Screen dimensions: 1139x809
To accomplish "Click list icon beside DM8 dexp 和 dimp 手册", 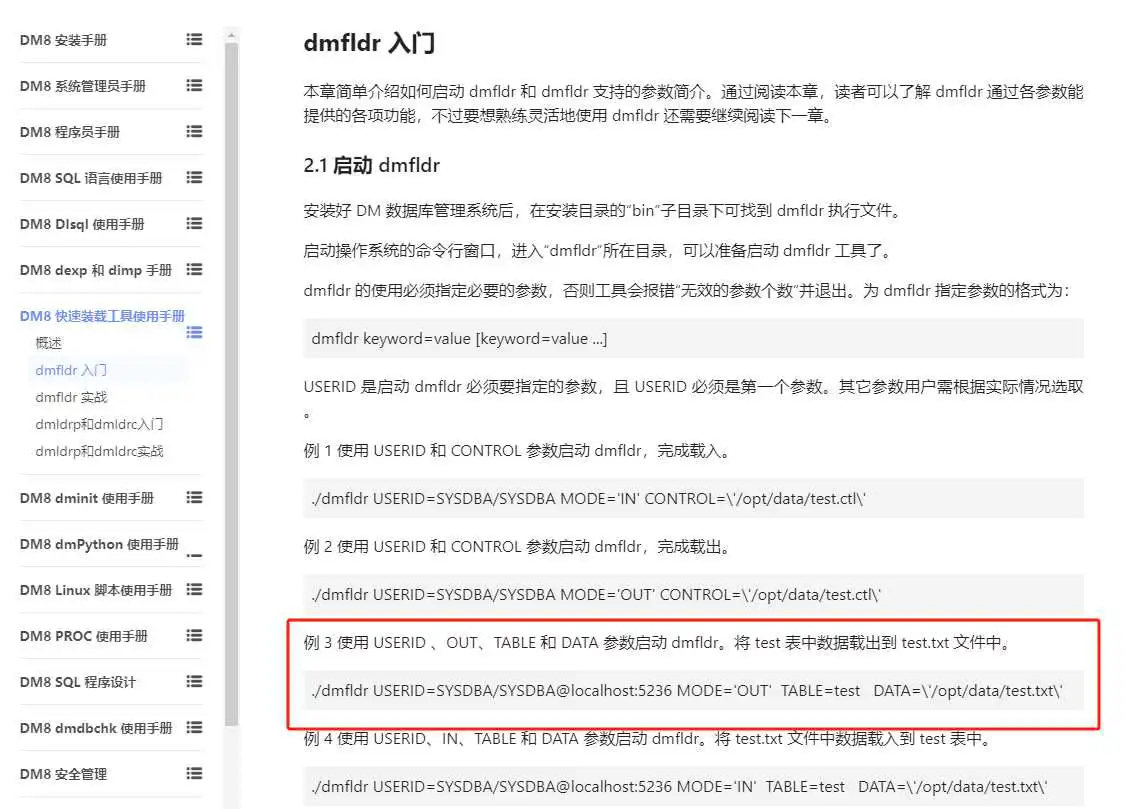I will click(x=194, y=270).
